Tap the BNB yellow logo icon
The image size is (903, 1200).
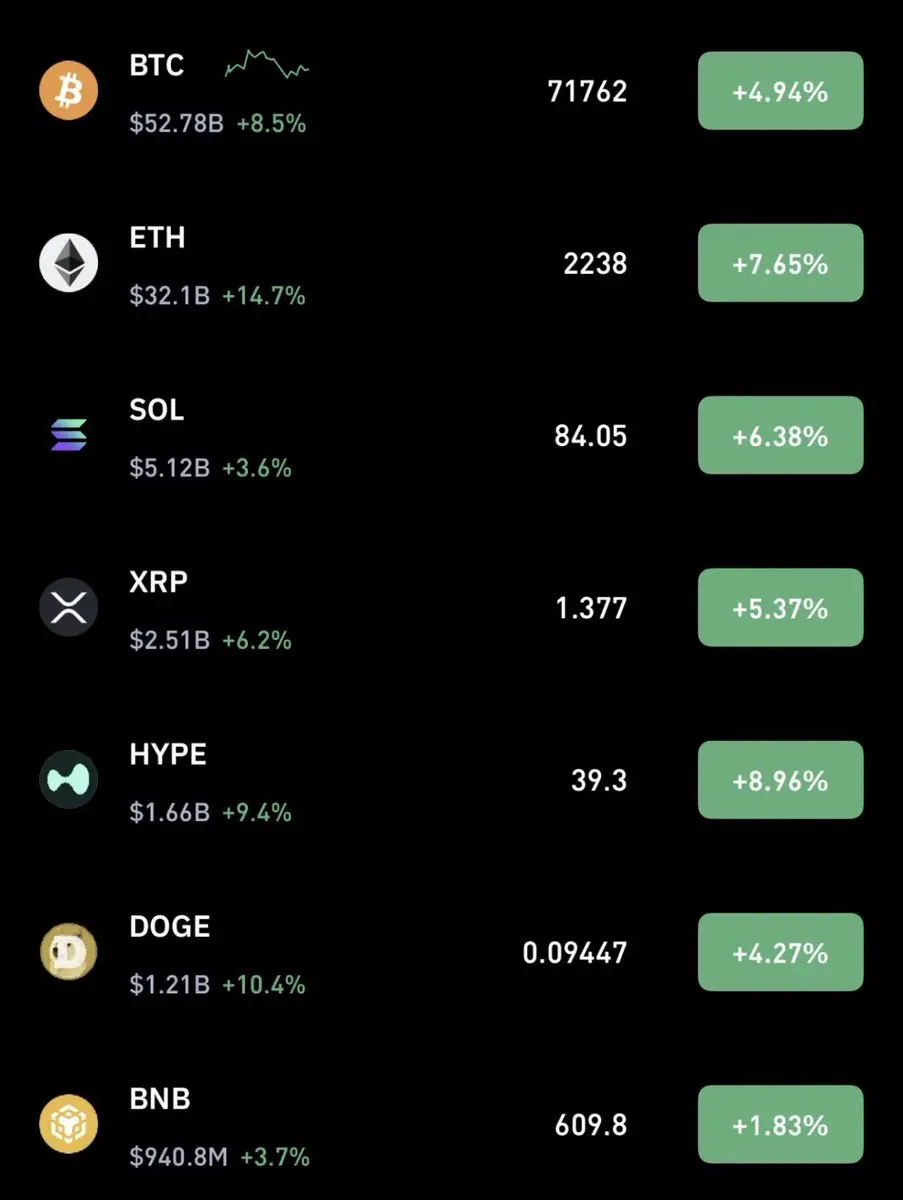(68, 1124)
